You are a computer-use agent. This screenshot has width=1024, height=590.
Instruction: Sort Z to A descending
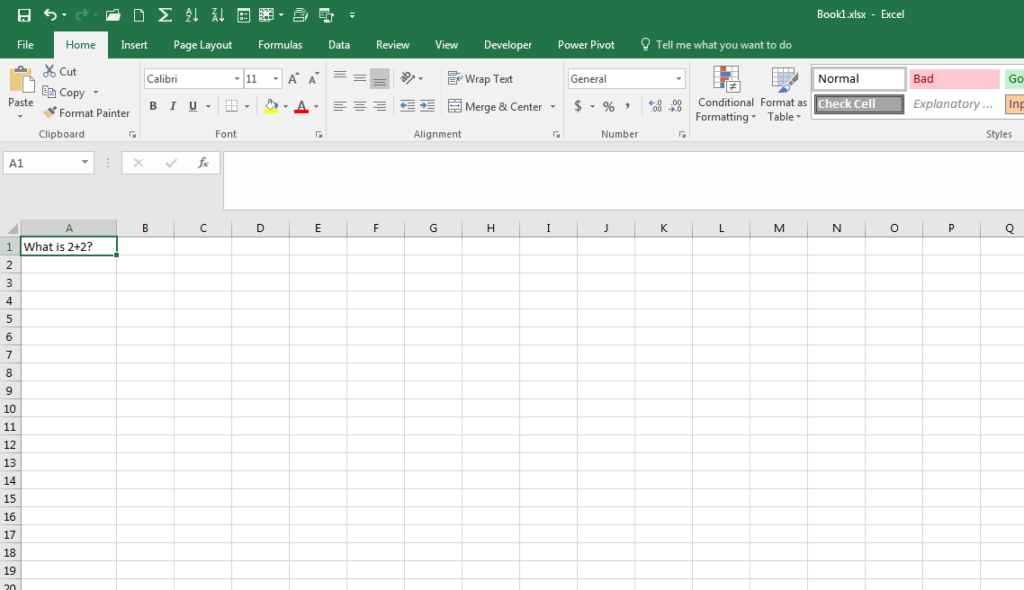click(x=217, y=15)
